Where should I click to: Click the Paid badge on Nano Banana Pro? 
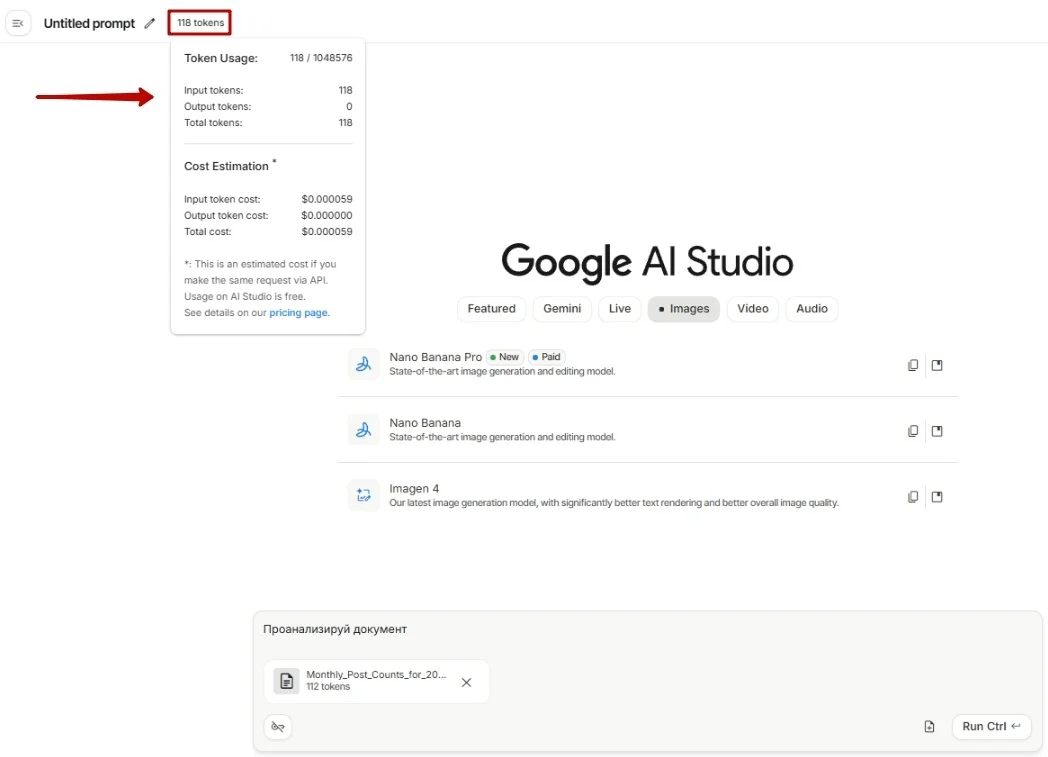click(547, 357)
